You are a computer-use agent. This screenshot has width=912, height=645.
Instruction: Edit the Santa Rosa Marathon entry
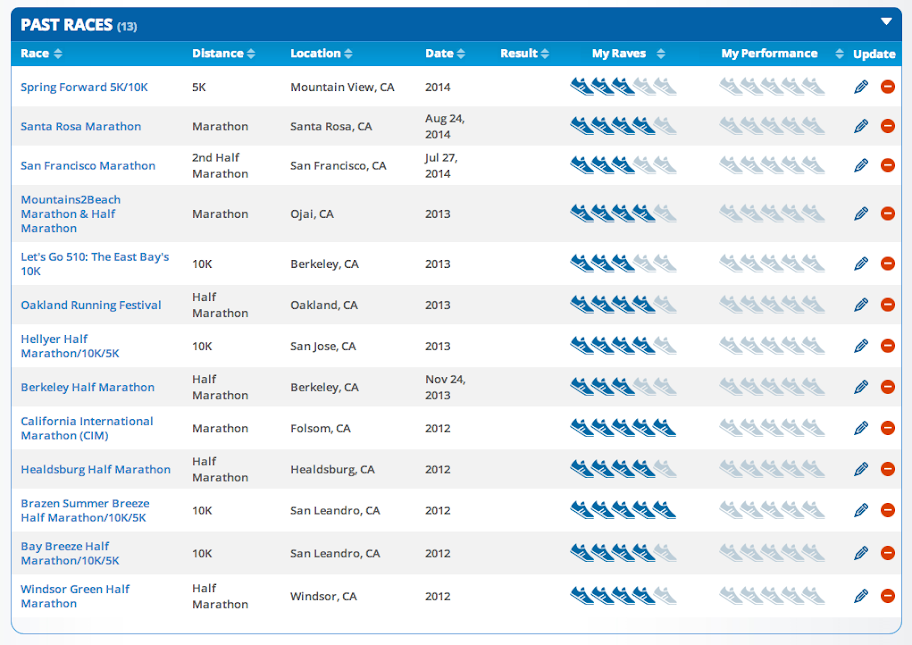pyautogui.click(x=861, y=126)
